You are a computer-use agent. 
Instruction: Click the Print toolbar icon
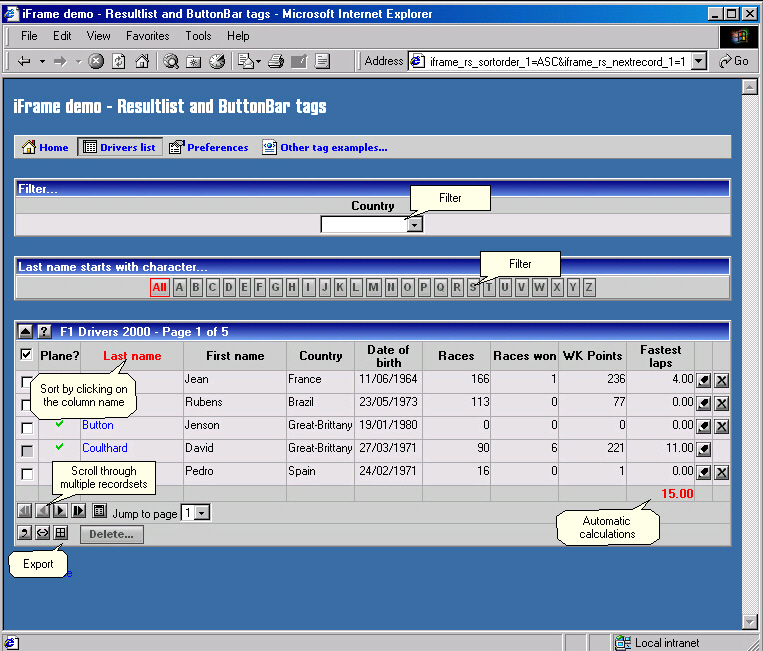(276, 61)
